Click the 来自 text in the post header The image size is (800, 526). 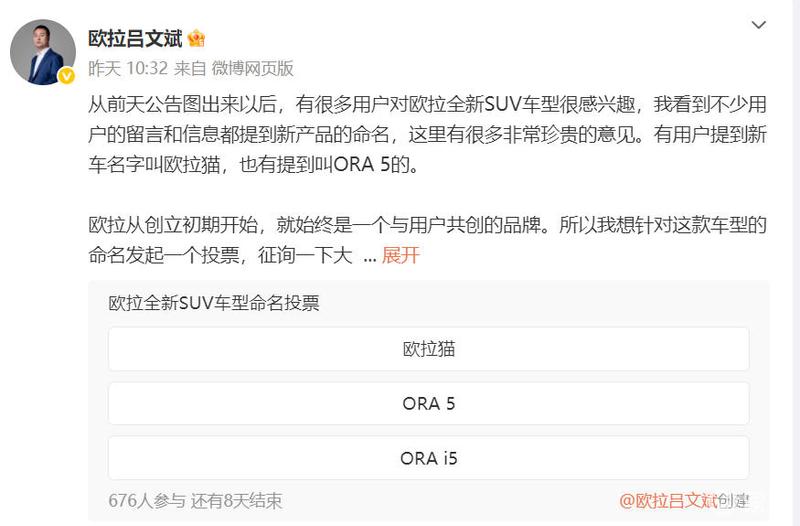pyautogui.click(x=190, y=68)
